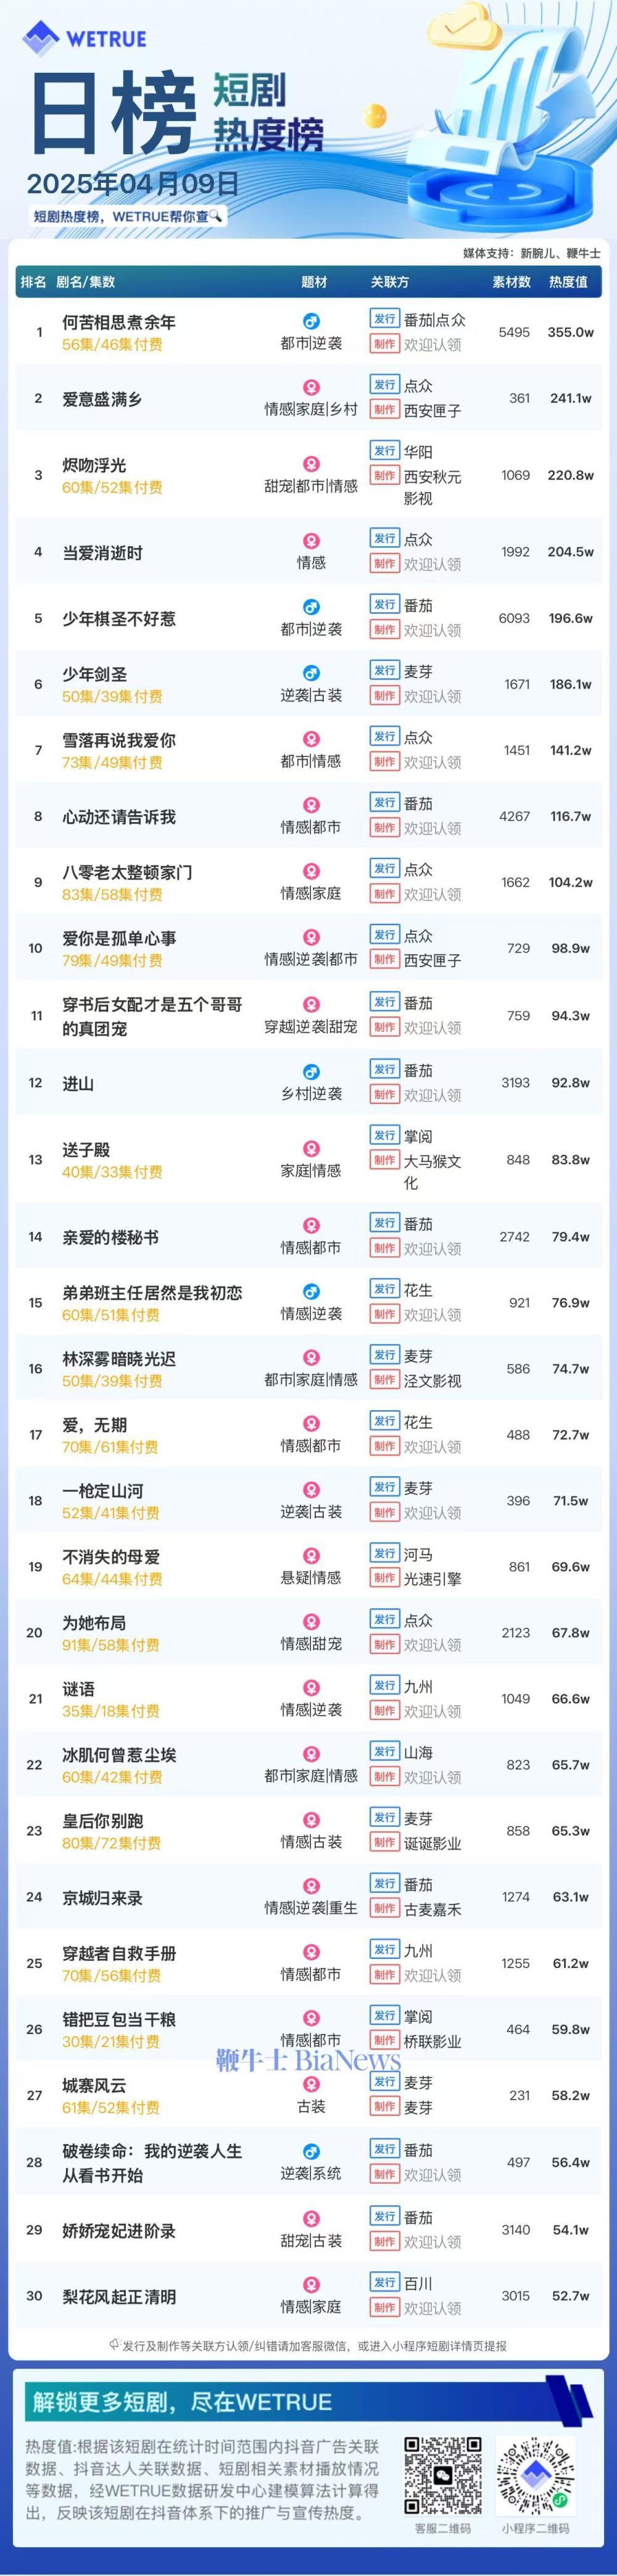Click 欢迎认领 in the 当爱消逝时 row
617x2576 pixels.
[432, 564]
